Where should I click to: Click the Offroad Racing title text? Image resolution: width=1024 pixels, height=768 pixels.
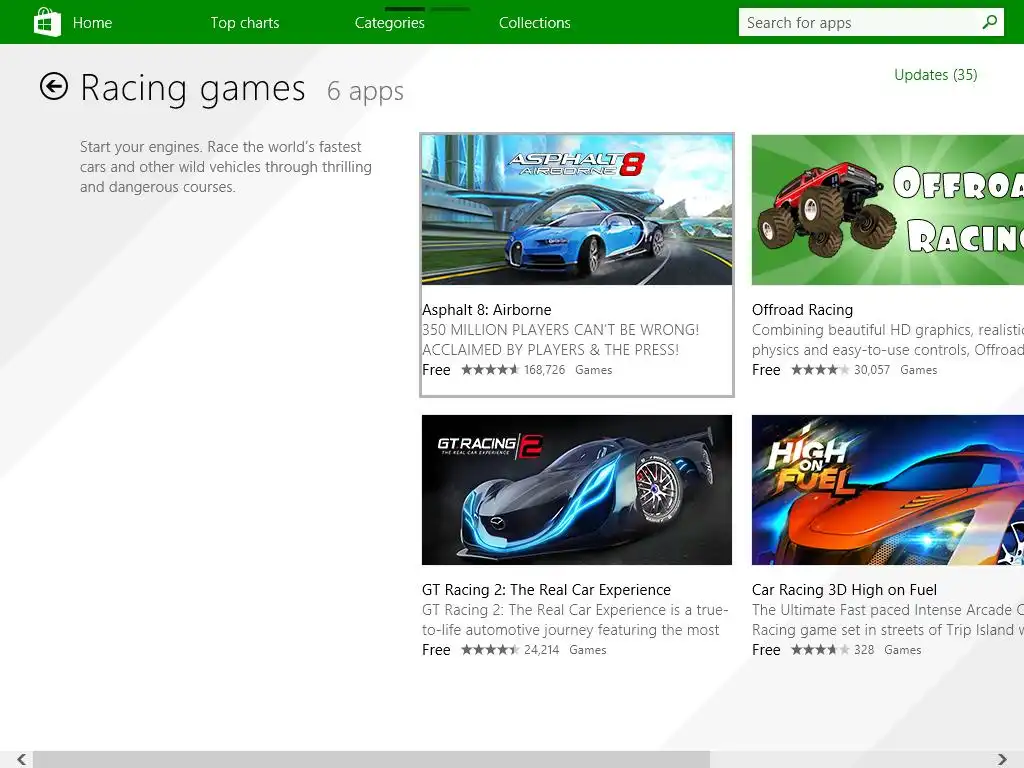(802, 310)
